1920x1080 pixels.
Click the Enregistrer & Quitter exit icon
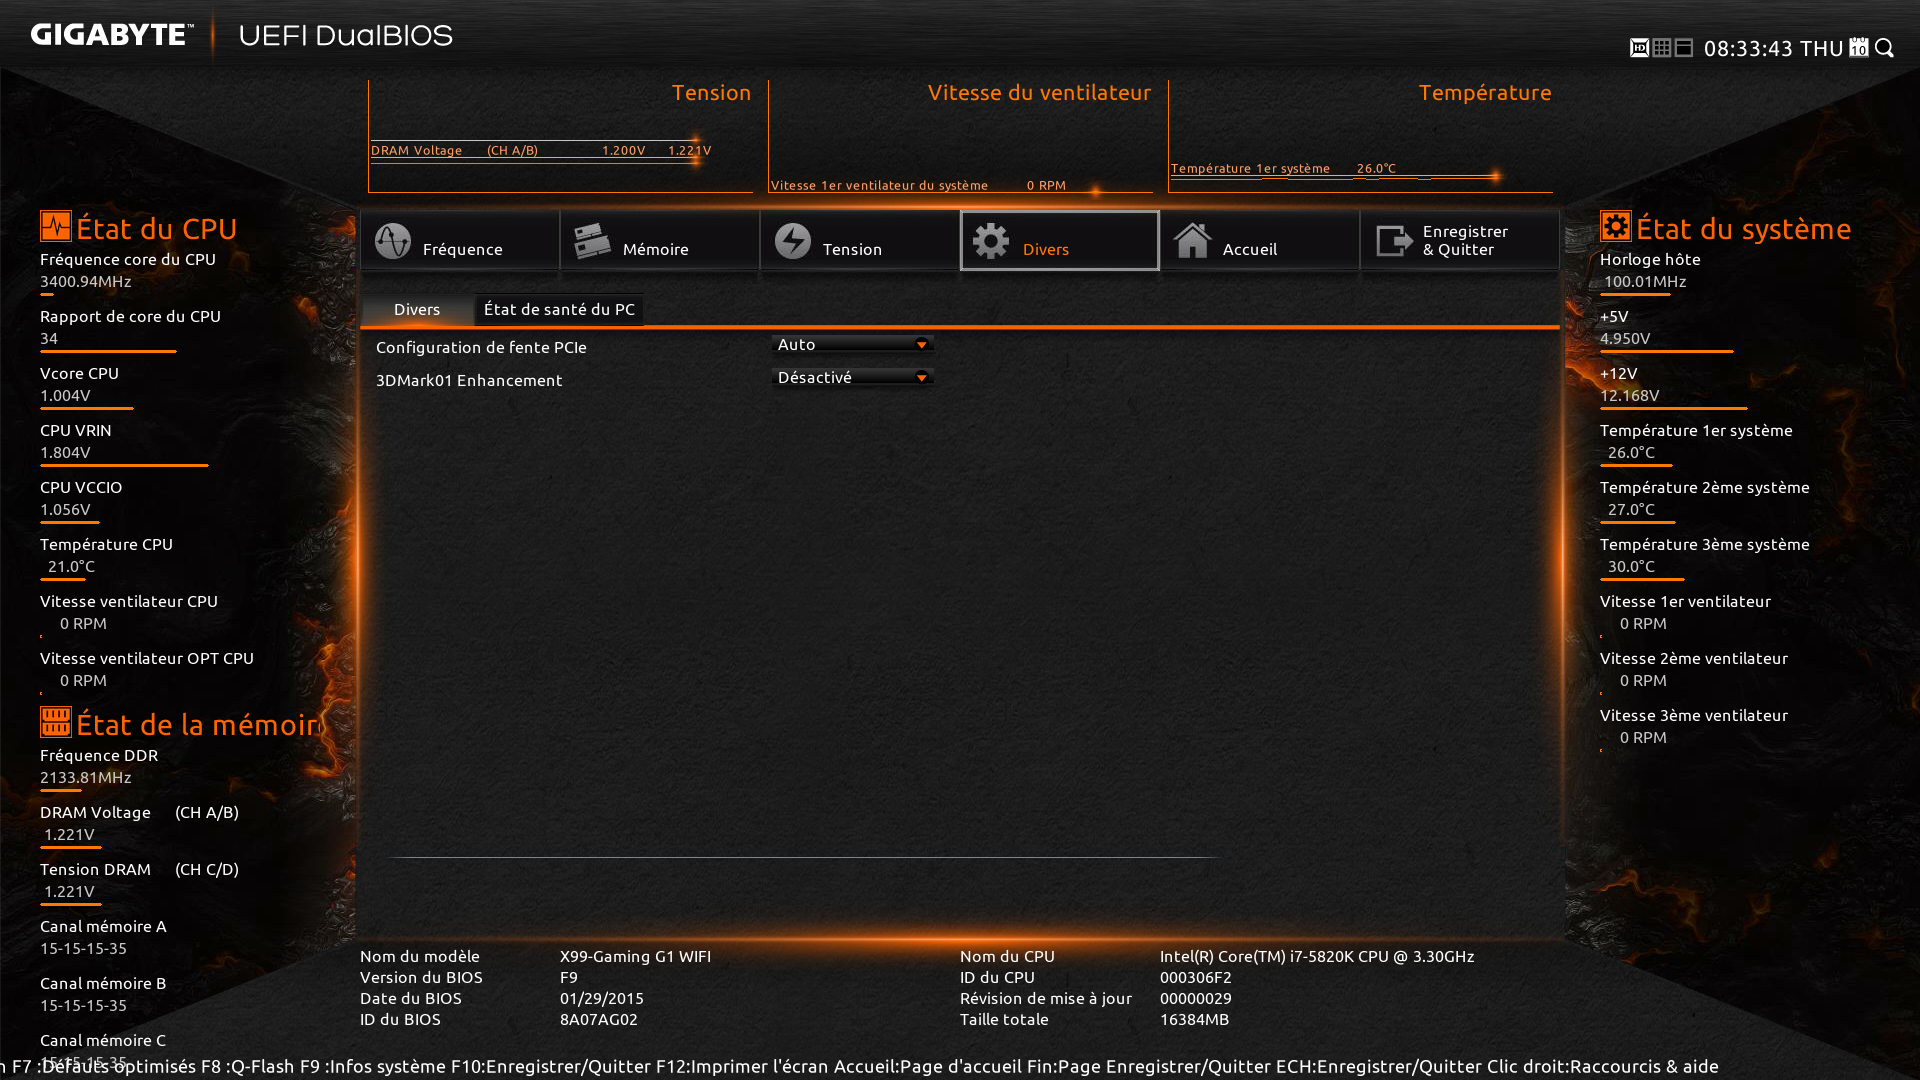(1394, 241)
